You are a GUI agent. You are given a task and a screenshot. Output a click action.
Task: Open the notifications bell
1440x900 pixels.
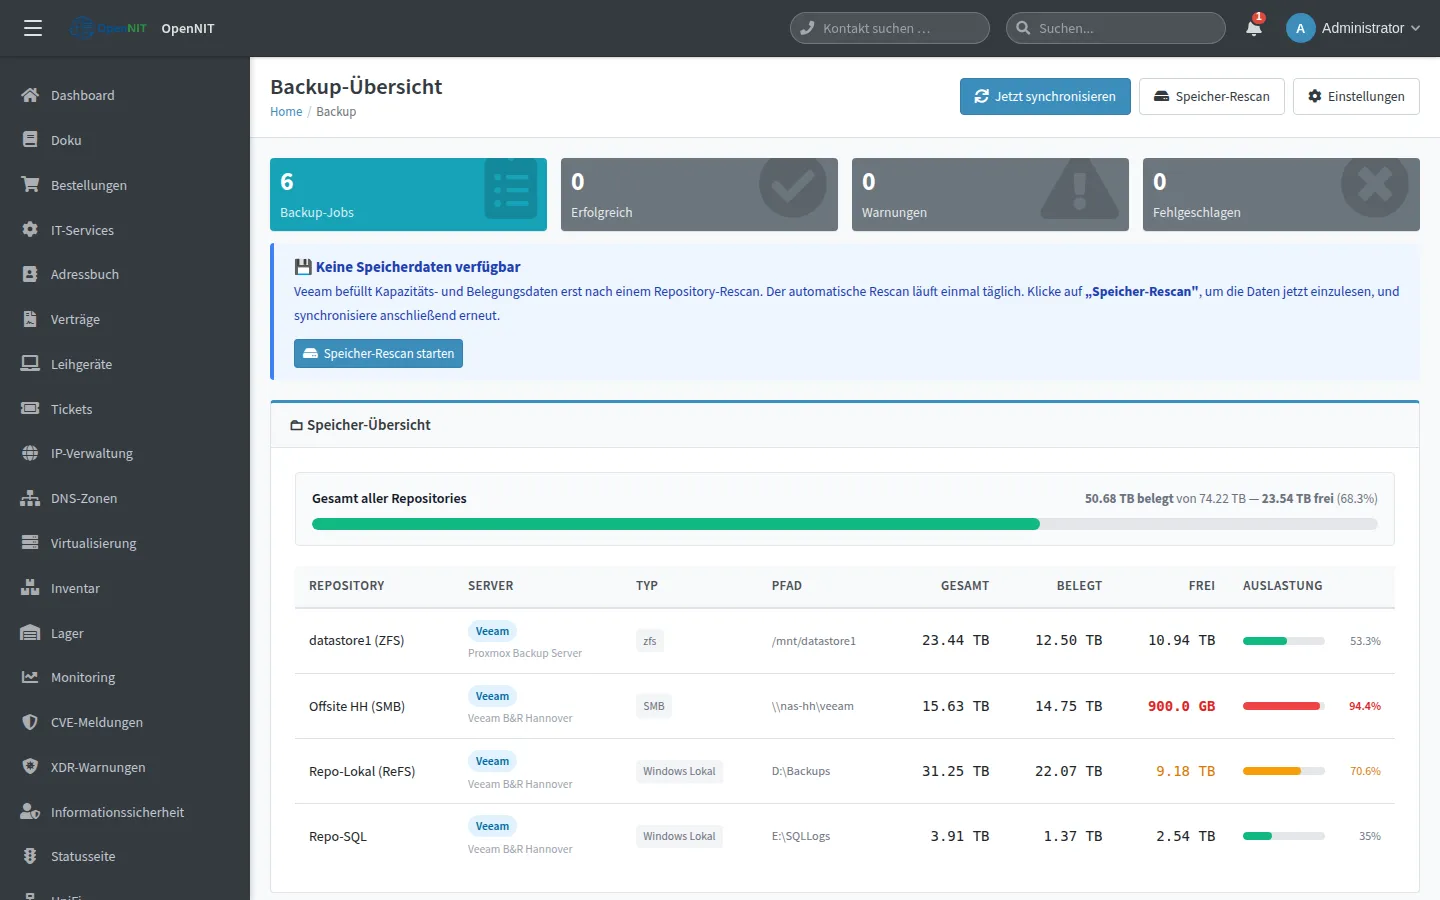coord(1254,28)
